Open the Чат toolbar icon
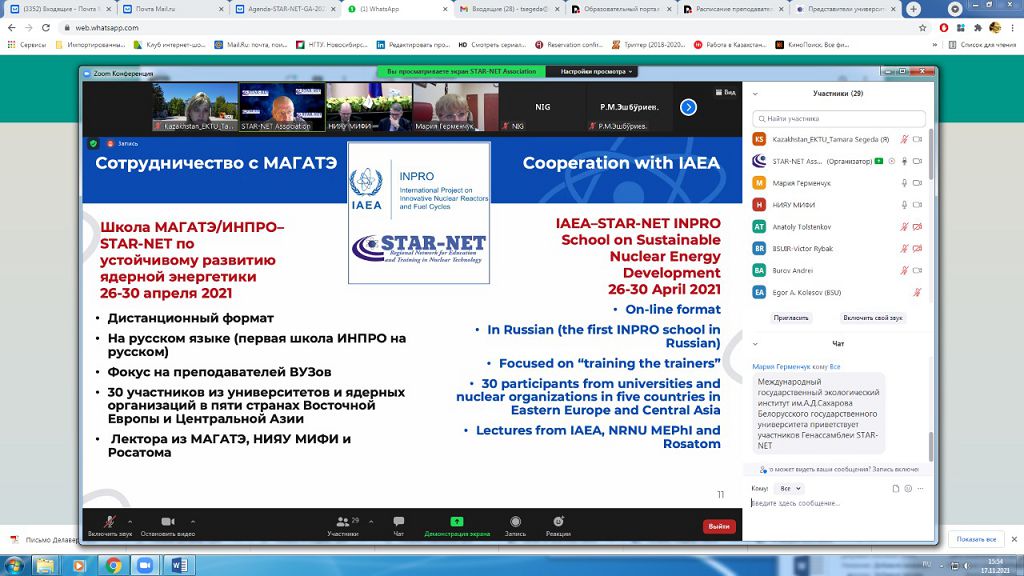The width and height of the screenshot is (1024, 576). coord(398,525)
